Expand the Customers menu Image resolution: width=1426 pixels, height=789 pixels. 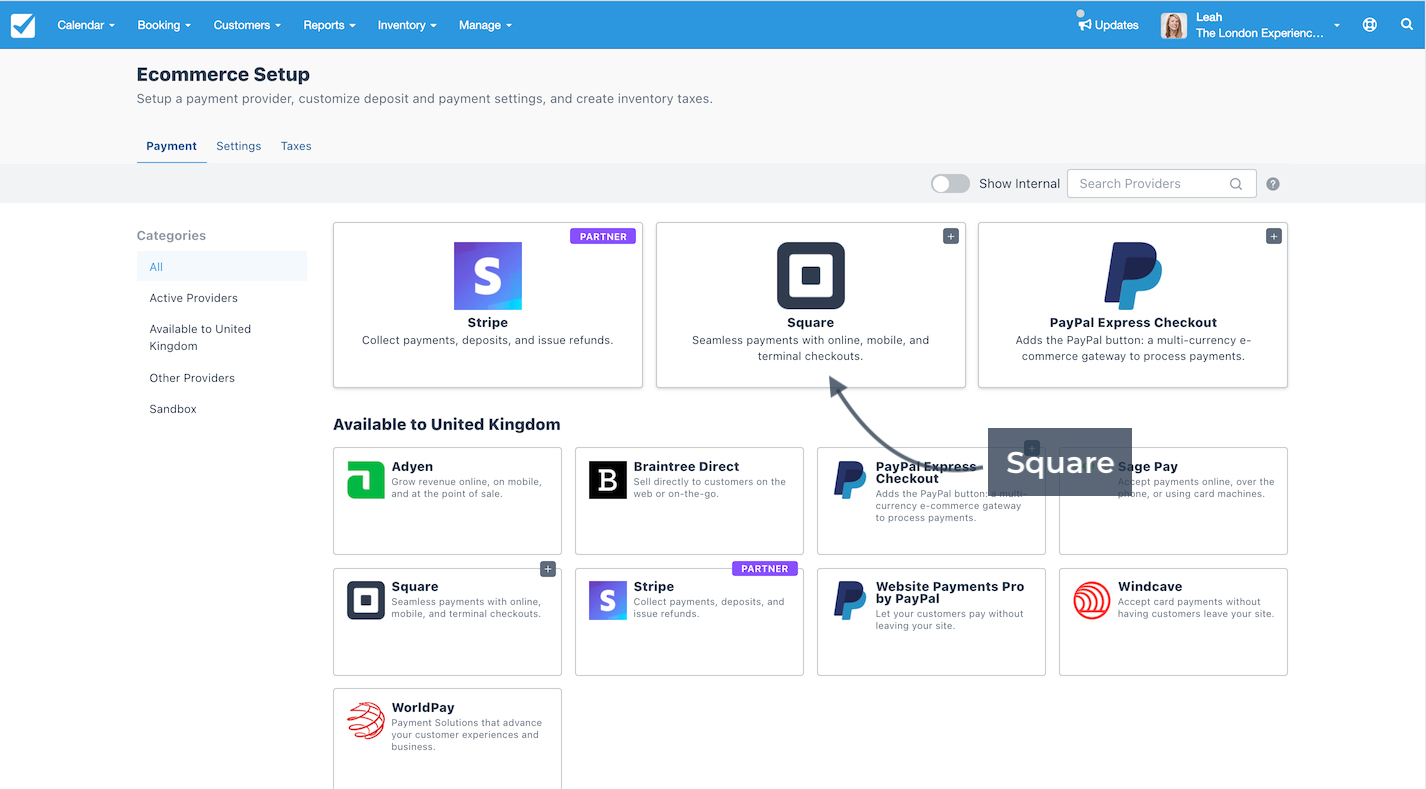(247, 25)
